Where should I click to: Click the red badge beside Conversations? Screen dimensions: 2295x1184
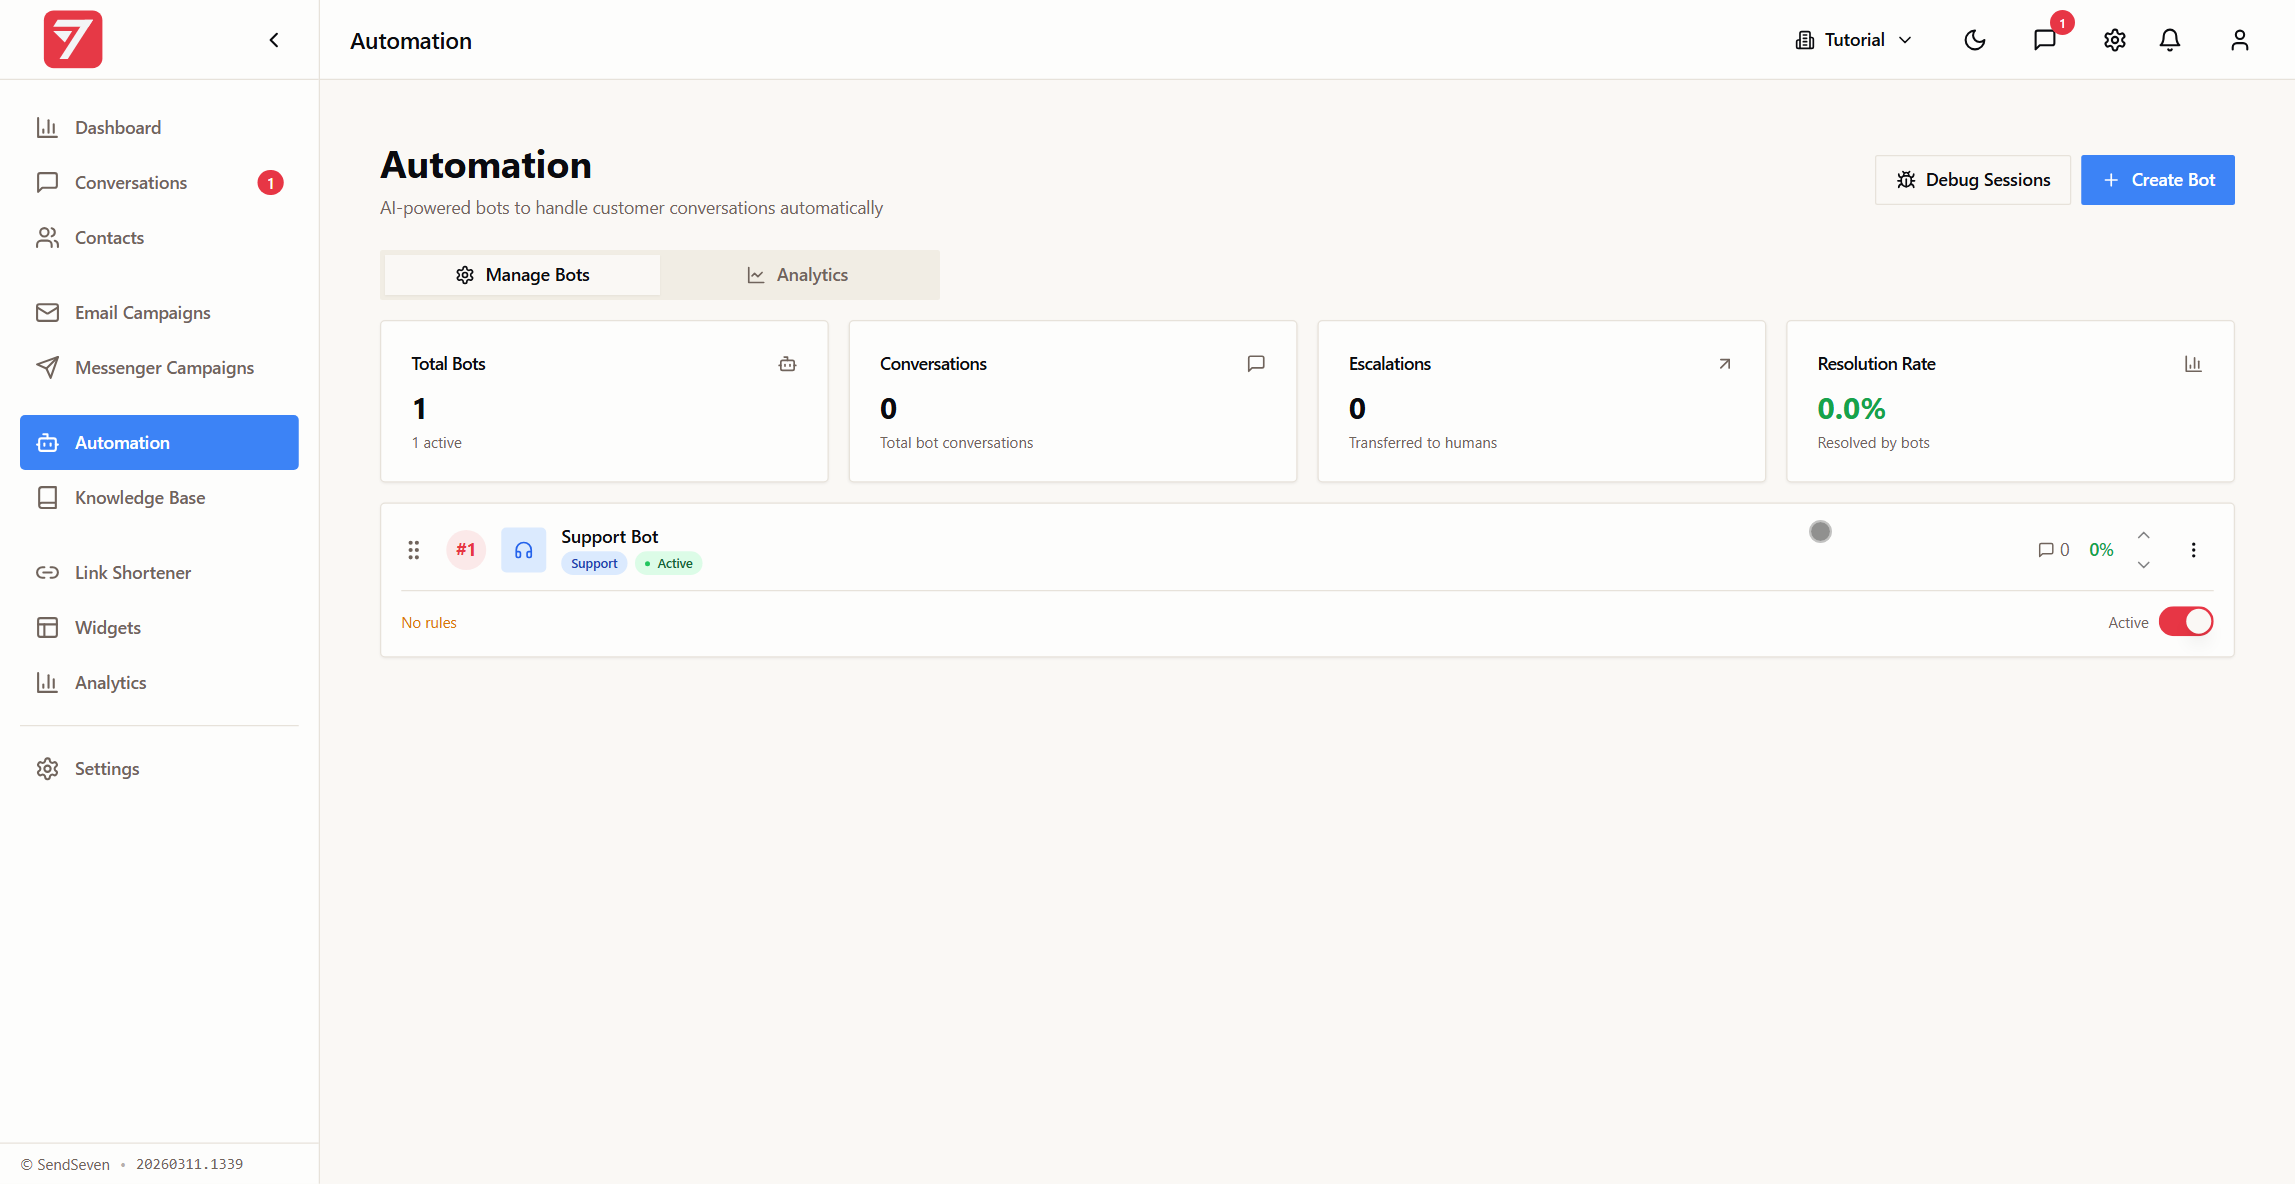coord(270,183)
